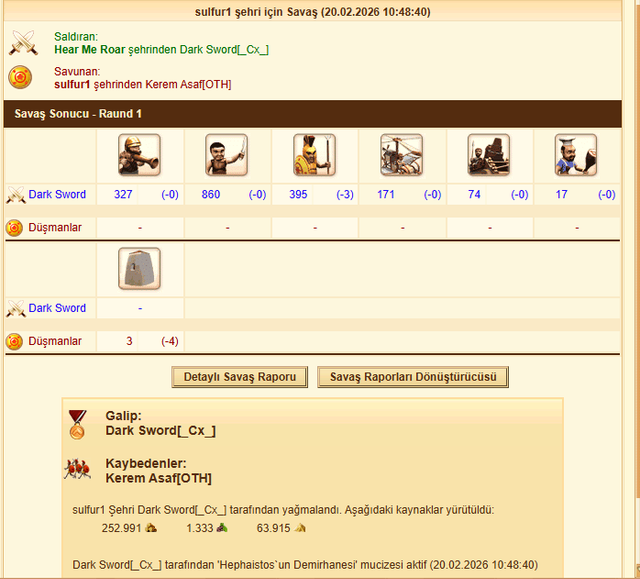Click swords icon beside first Dark Sword row
The width and height of the screenshot is (640, 579).
[16, 195]
